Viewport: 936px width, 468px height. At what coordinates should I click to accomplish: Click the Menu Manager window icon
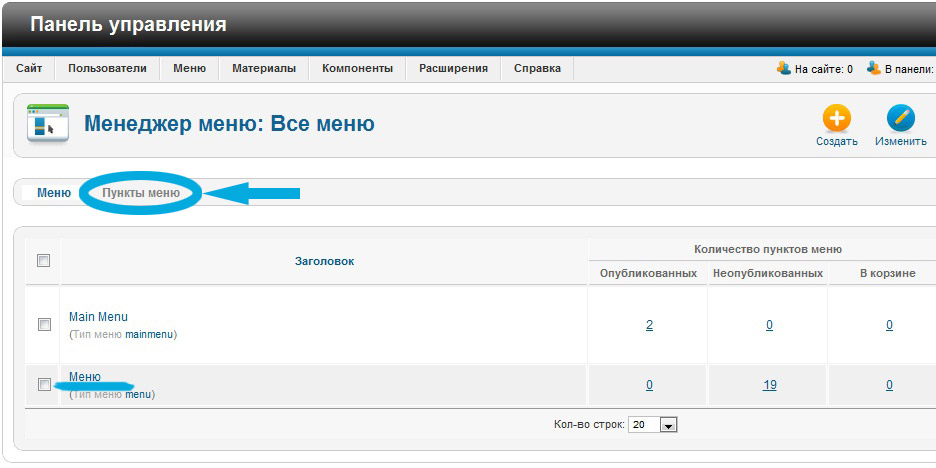click(x=47, y=124)
